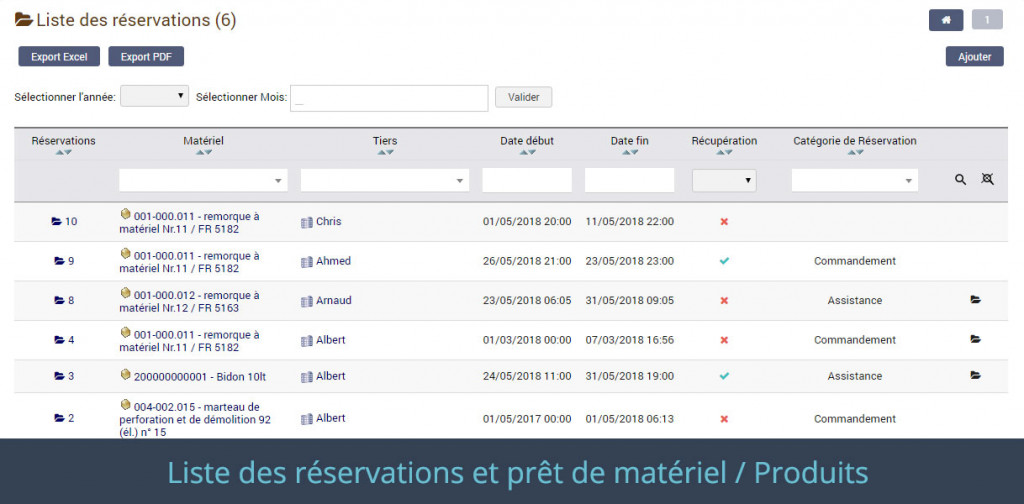Click the Date début filter field
Screen dimensions: 1024x504
click(527, 180)
